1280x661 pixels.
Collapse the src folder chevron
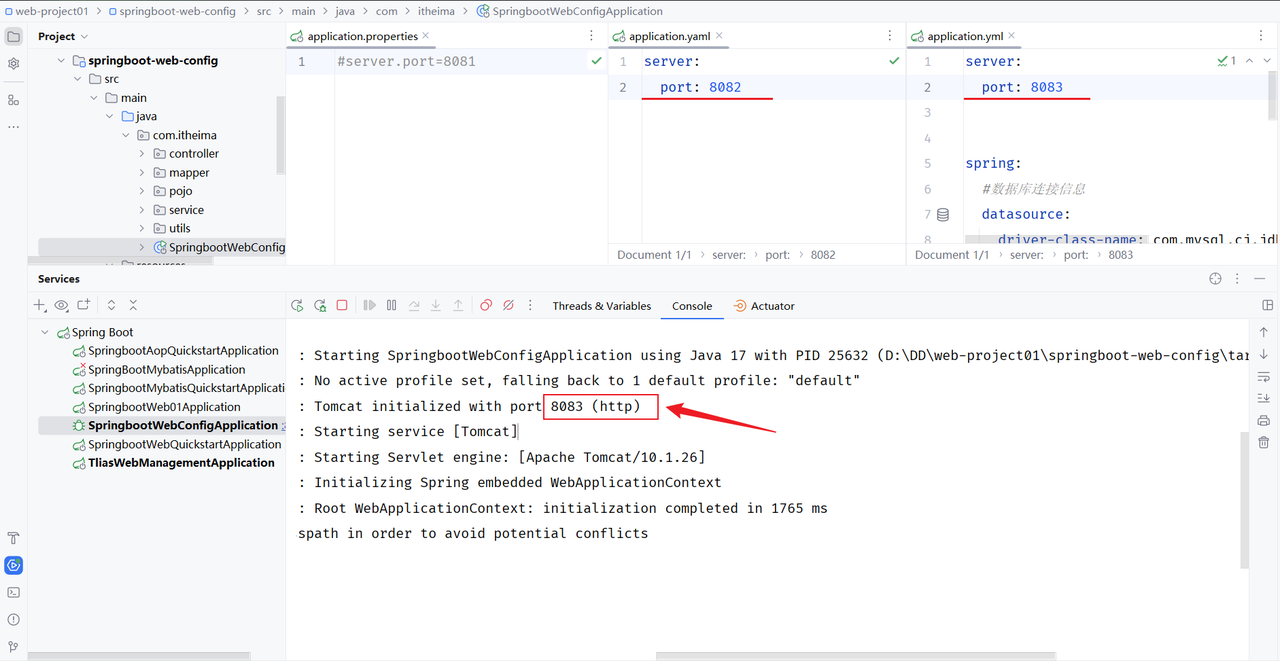tap(77, 79)
